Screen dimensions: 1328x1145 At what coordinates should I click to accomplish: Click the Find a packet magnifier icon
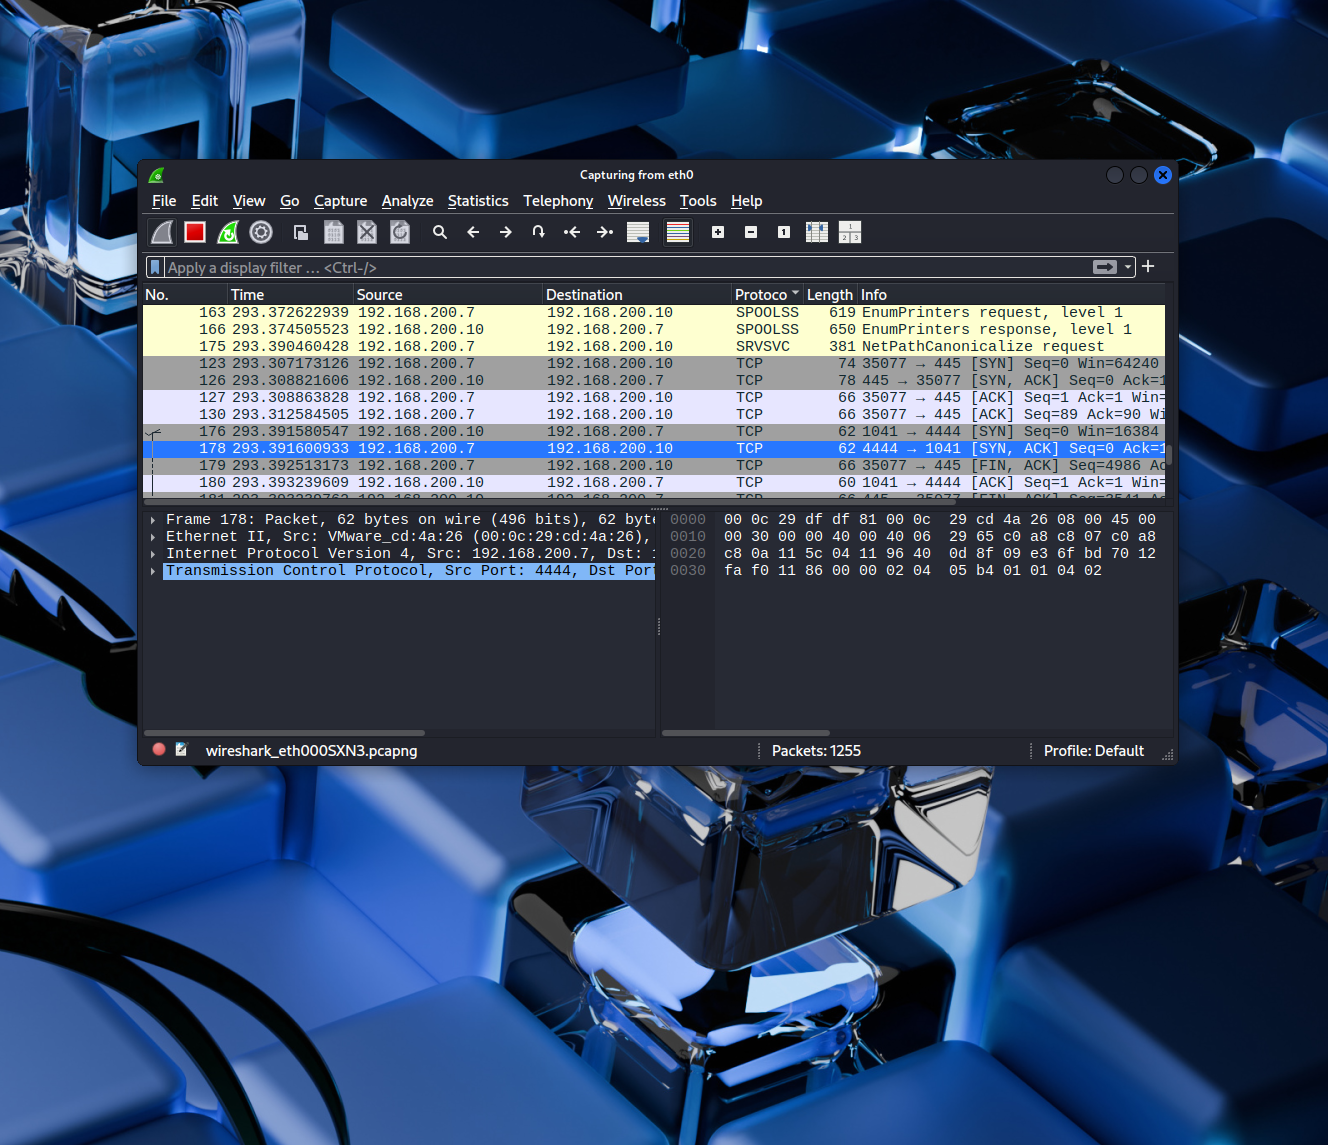439,232
